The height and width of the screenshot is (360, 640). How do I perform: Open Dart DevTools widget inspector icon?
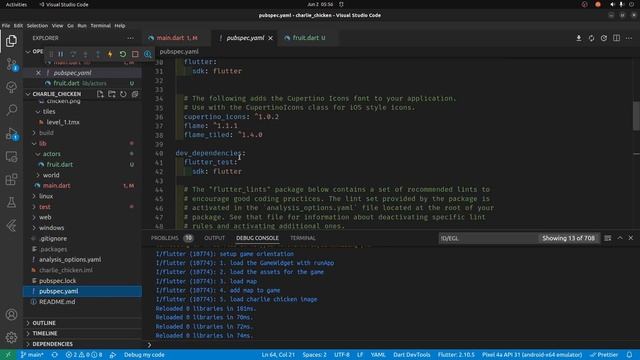click(148, 54)
